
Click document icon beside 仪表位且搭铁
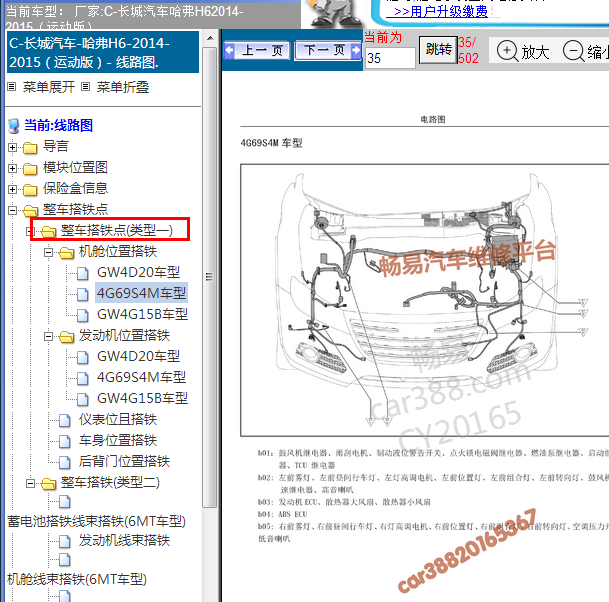(x=65, y=420)
